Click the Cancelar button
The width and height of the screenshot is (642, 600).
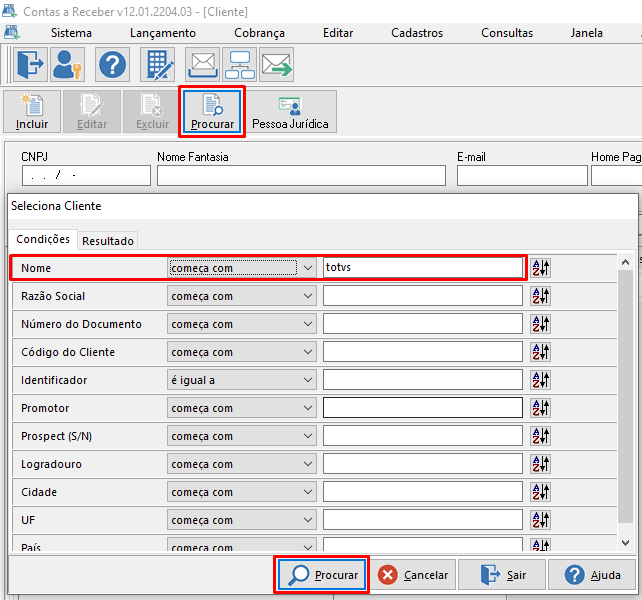[413, 575]
